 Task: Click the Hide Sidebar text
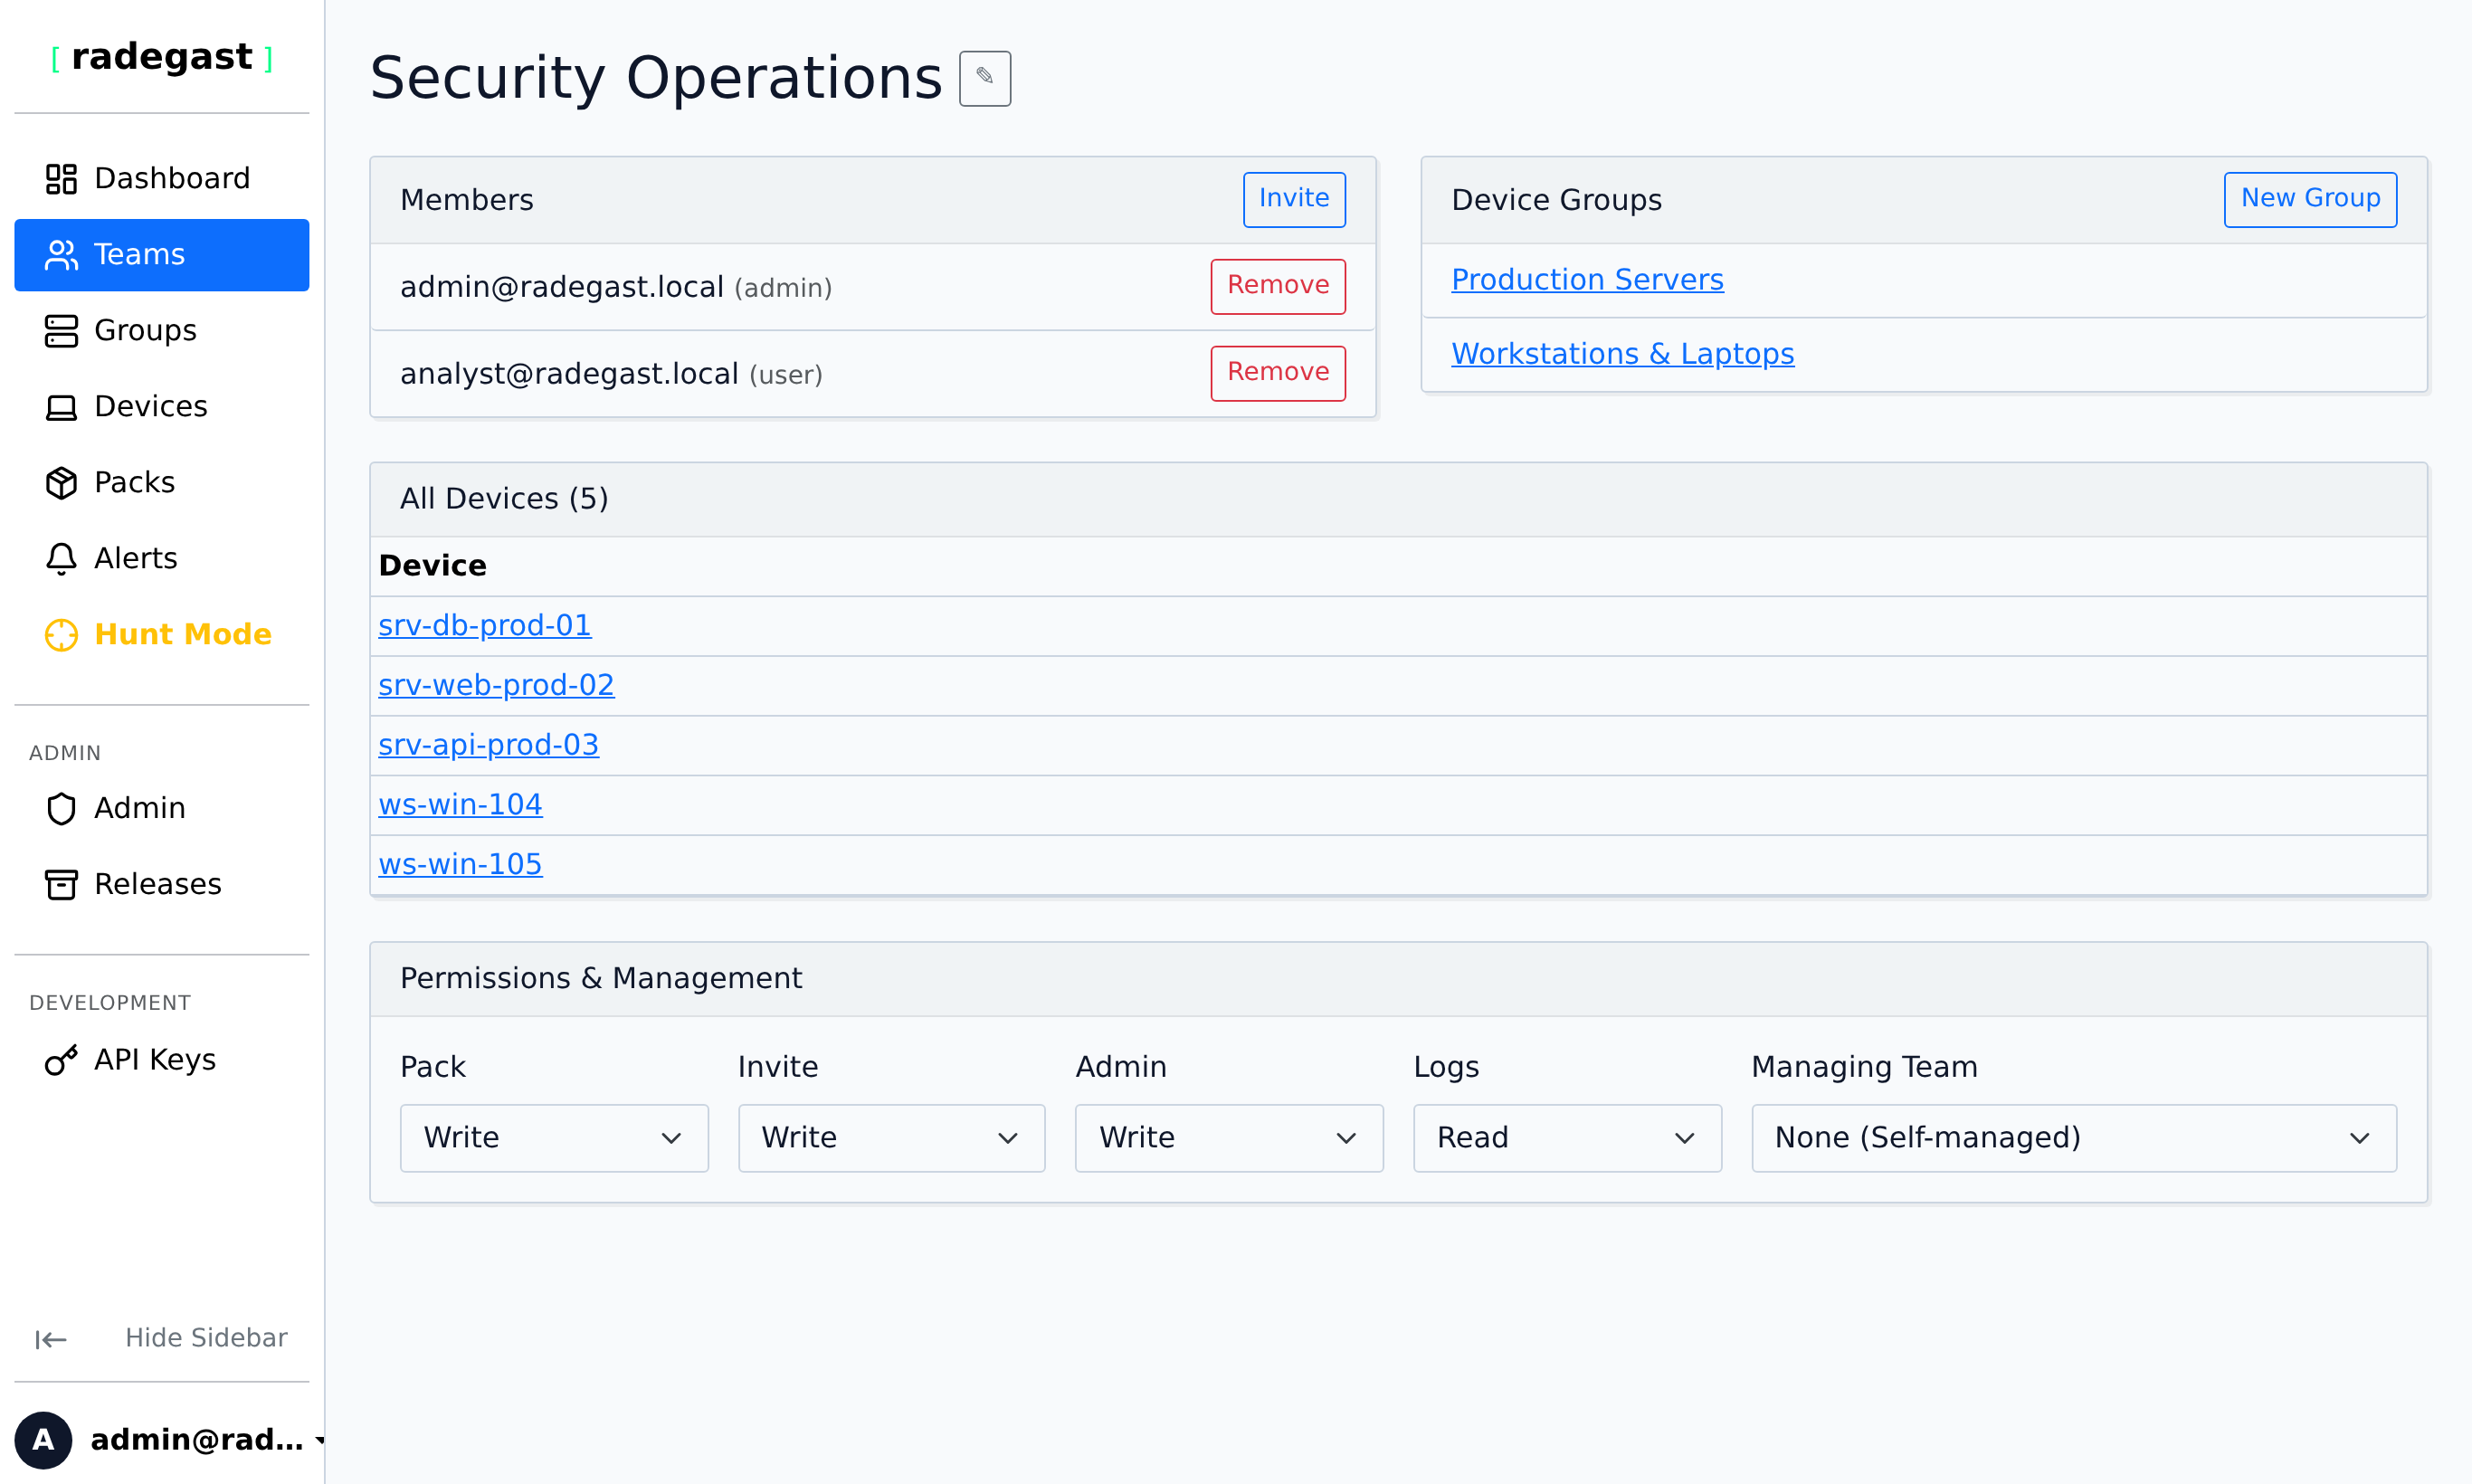pos(206,1338)
